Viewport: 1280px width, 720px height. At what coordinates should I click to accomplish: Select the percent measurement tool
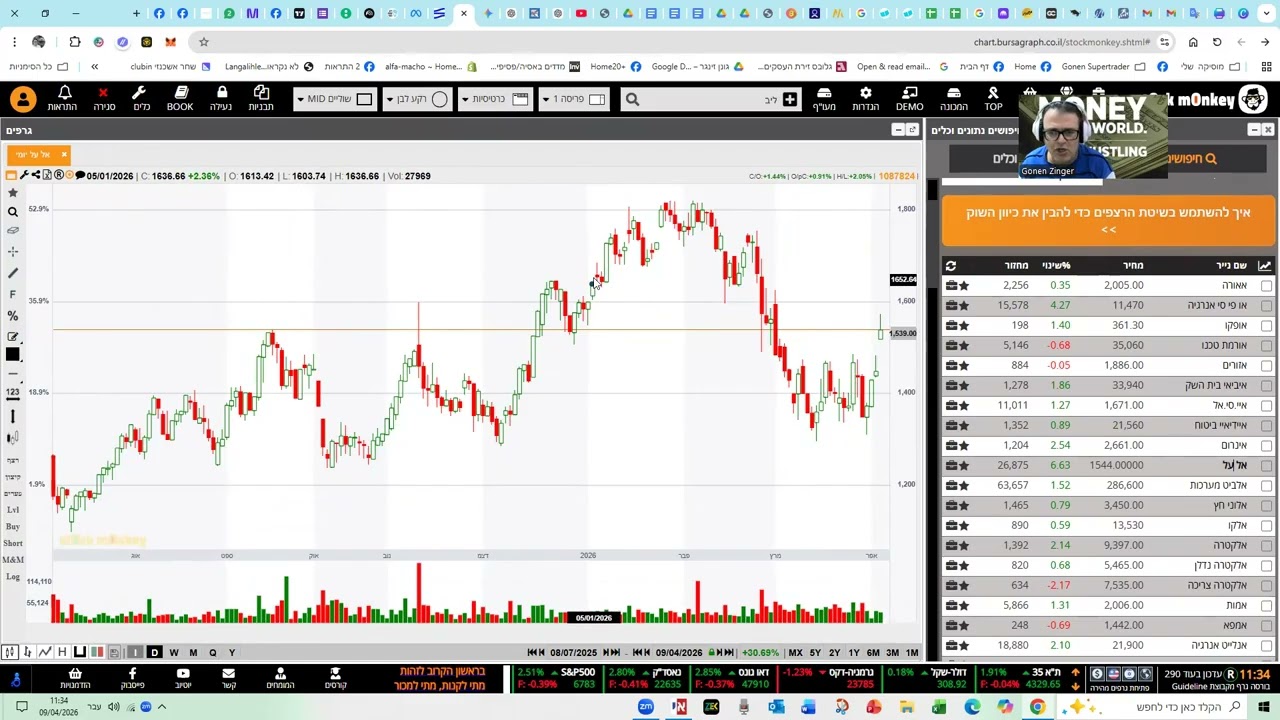coord(13,315)
